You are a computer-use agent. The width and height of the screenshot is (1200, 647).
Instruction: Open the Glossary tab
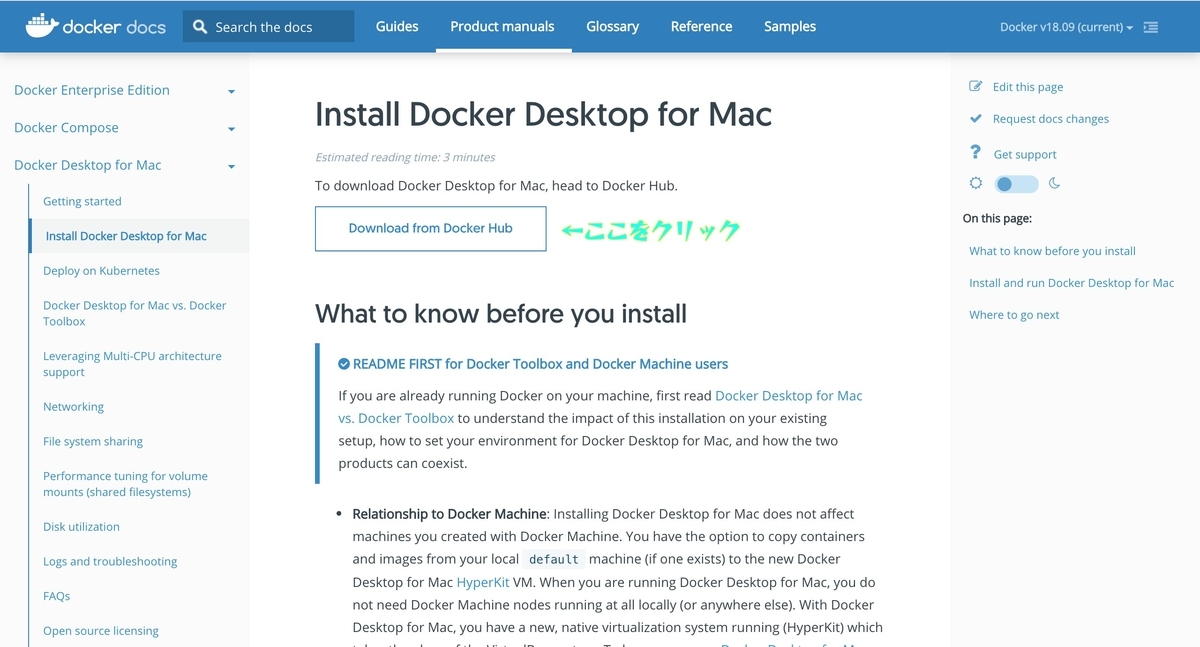pyautogui.click(x=612, y=26)
